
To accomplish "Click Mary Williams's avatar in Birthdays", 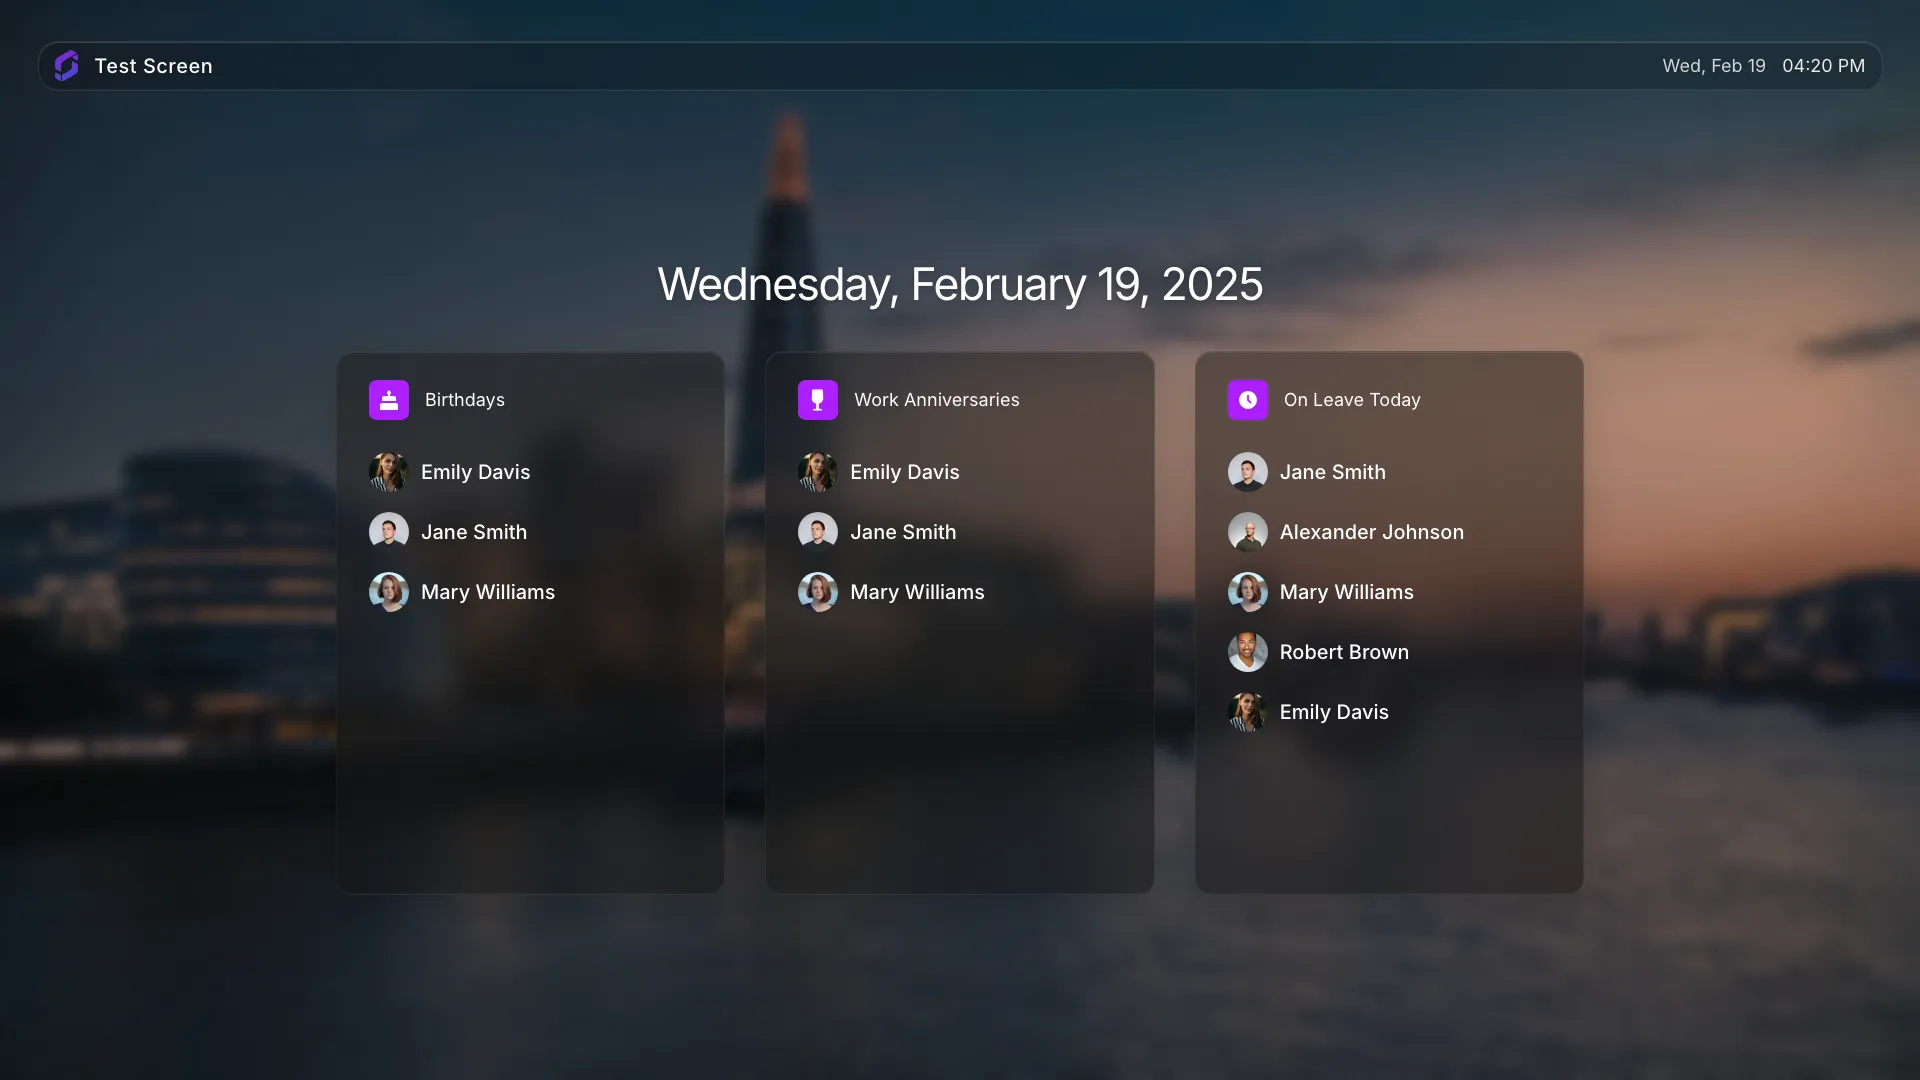I will point(389,592).
